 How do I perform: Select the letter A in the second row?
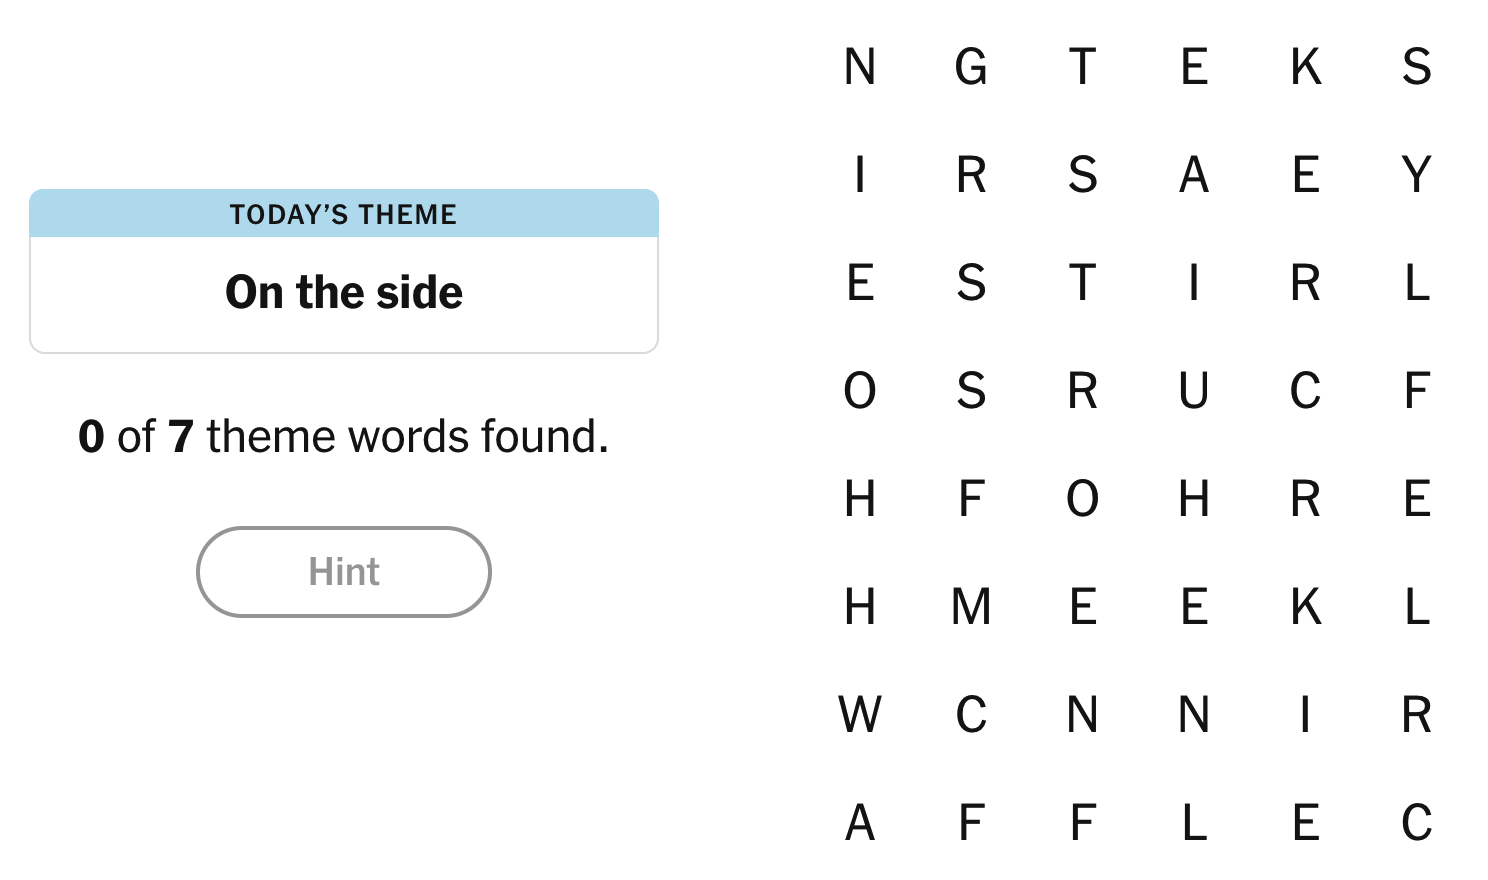[x=1194, y=175]
